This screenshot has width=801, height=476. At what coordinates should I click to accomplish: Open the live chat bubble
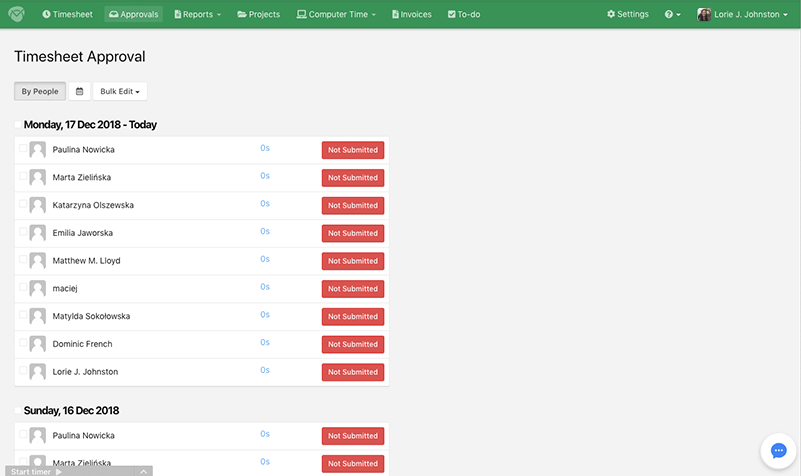click(x=779, y=451)
